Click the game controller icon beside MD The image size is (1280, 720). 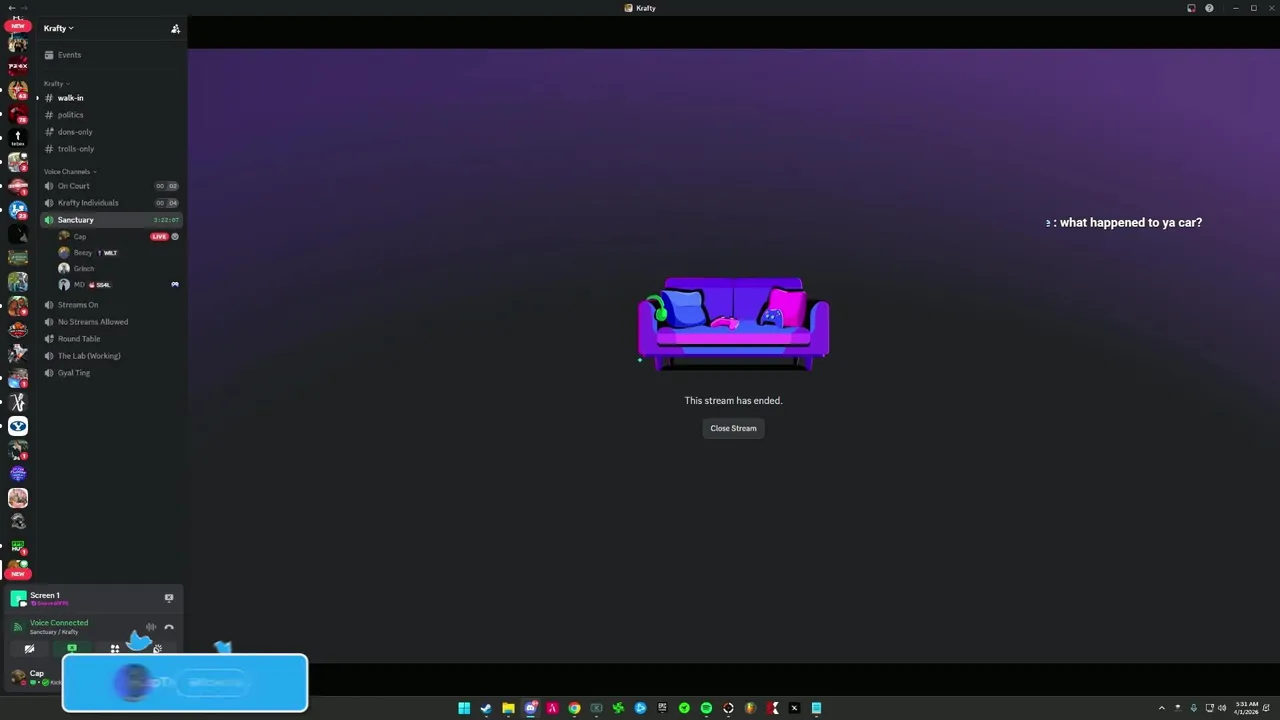(175, 285)
